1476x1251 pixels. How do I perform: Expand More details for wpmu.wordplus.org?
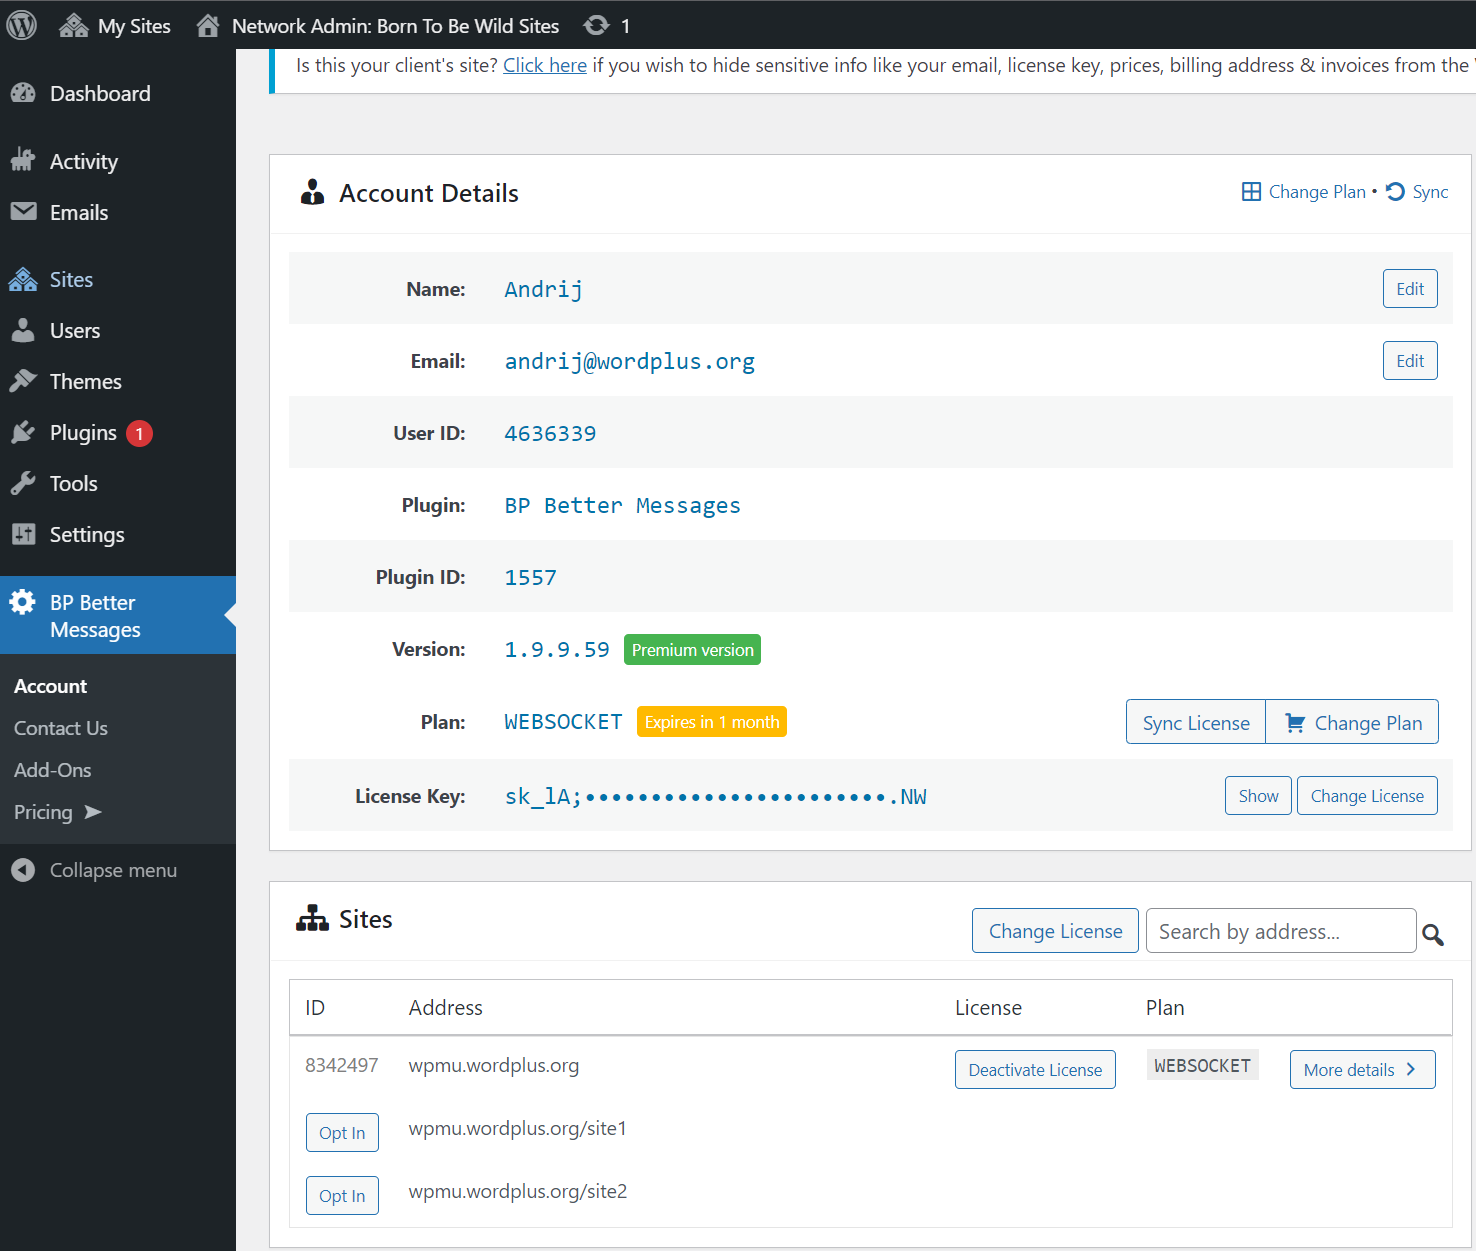click(x=1362, y=1070)
